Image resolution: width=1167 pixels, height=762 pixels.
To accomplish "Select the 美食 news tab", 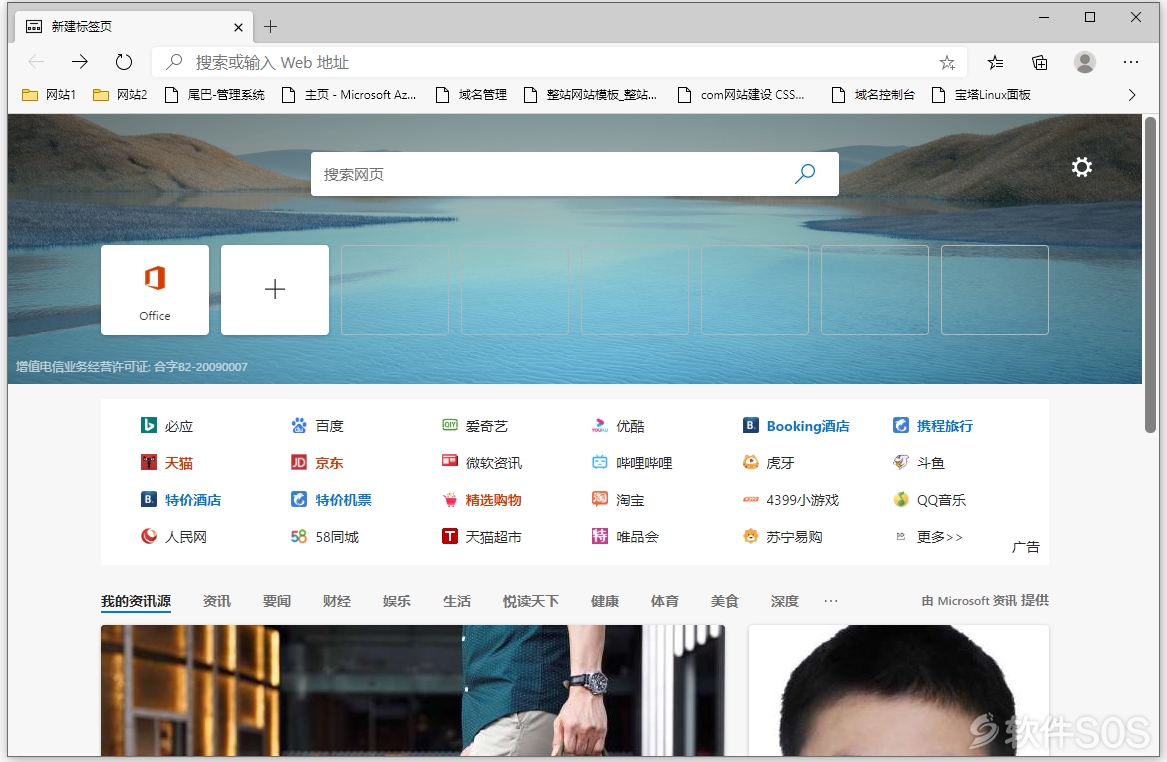I will (x=724, y=601).
